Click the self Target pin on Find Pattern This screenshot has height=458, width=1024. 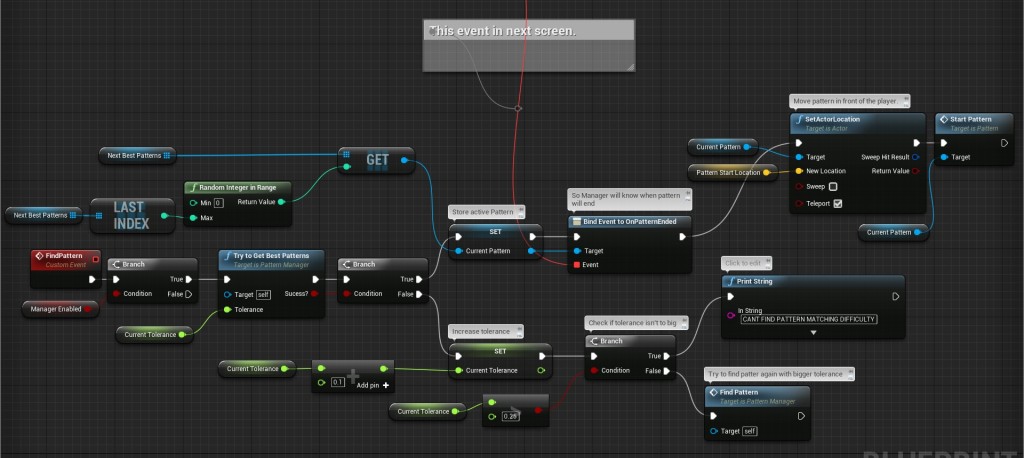pos(714,431)
